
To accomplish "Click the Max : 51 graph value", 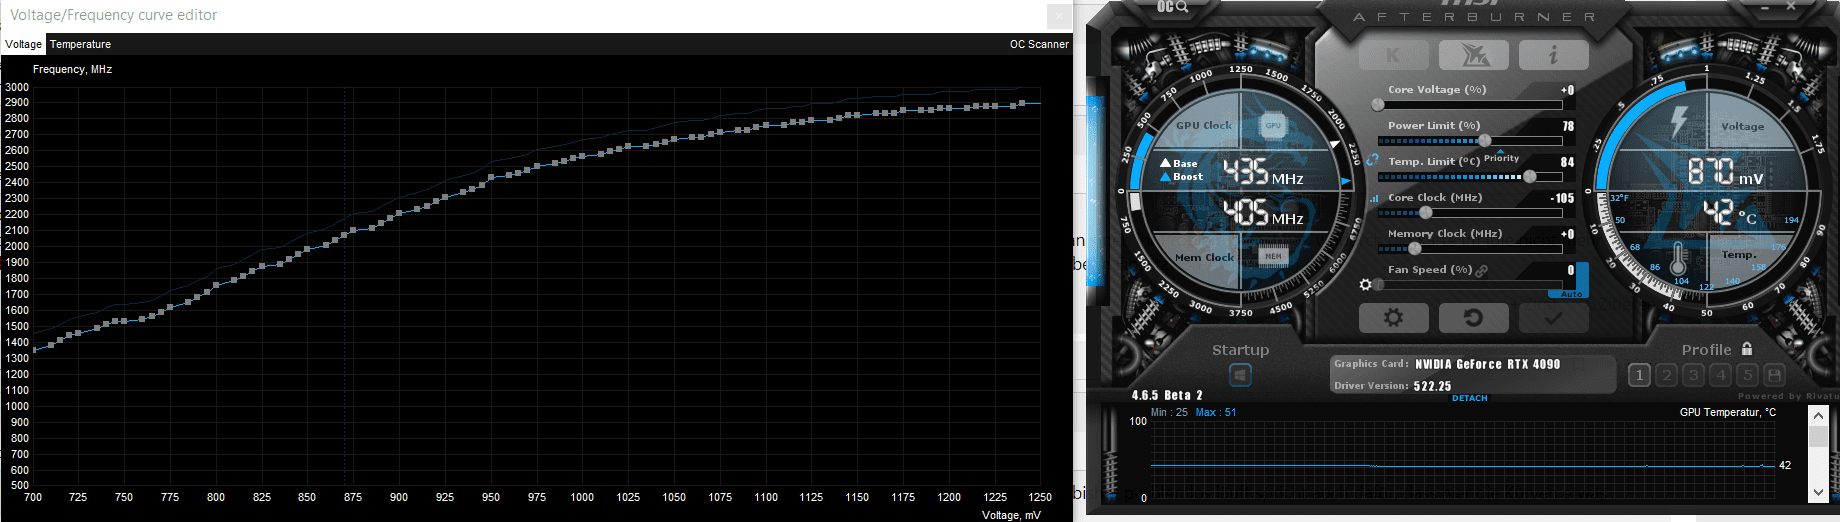I will [1216, 412].
